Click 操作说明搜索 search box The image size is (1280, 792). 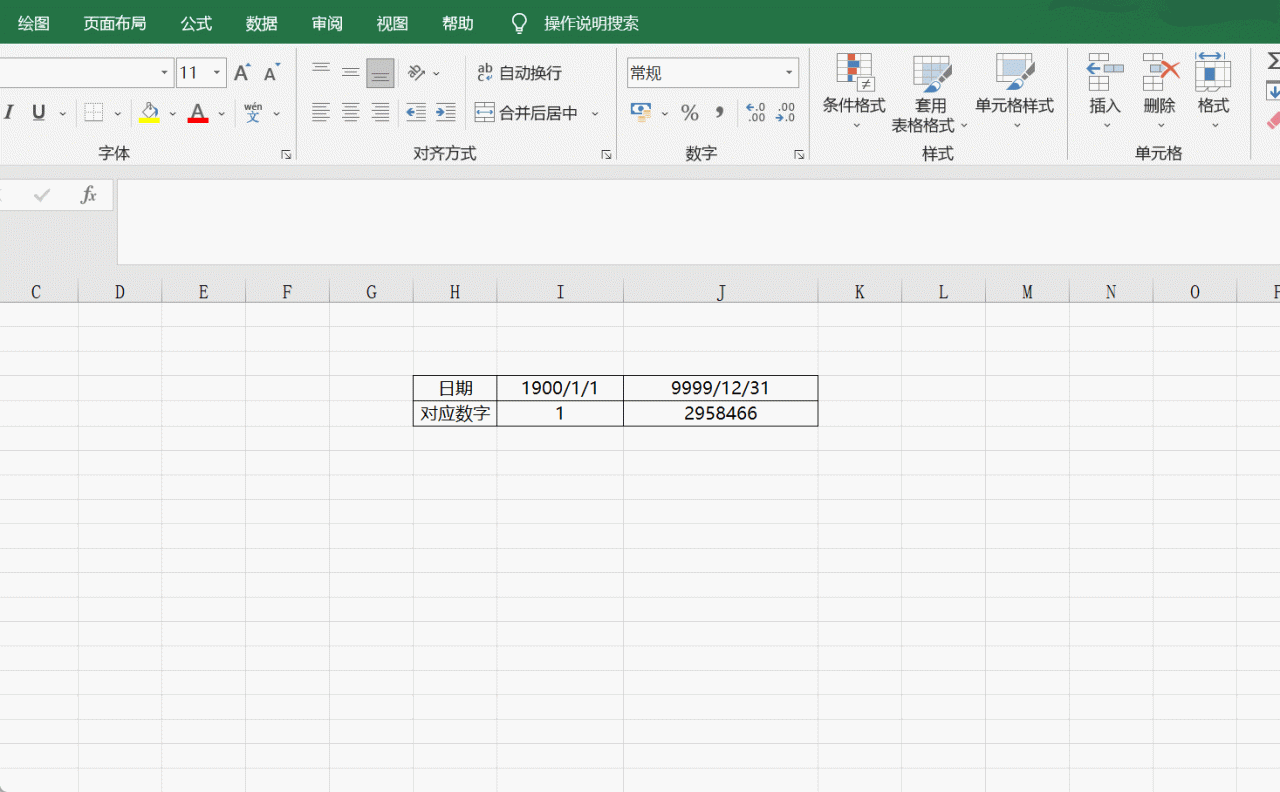coord(591,23)
